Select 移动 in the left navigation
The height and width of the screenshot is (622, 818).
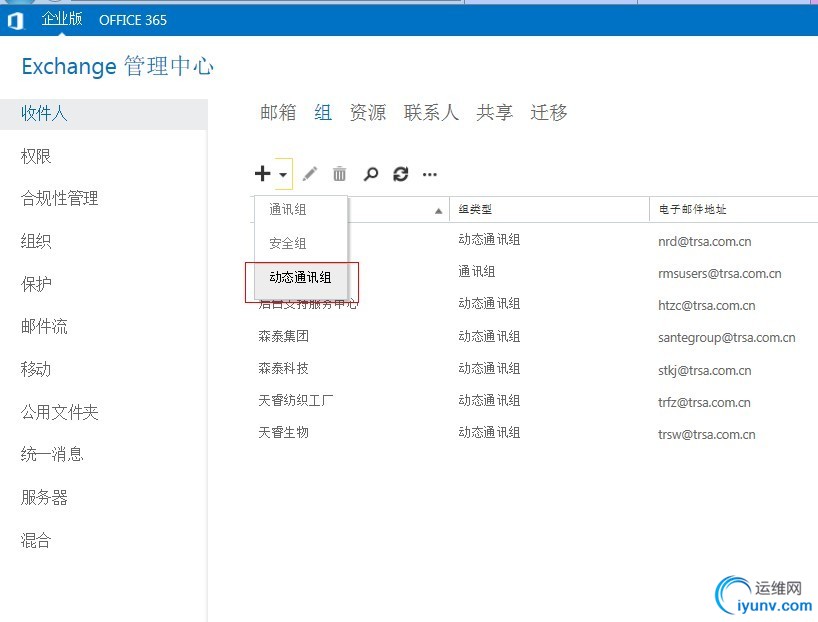pyautogui.click(x=35, y=369)
